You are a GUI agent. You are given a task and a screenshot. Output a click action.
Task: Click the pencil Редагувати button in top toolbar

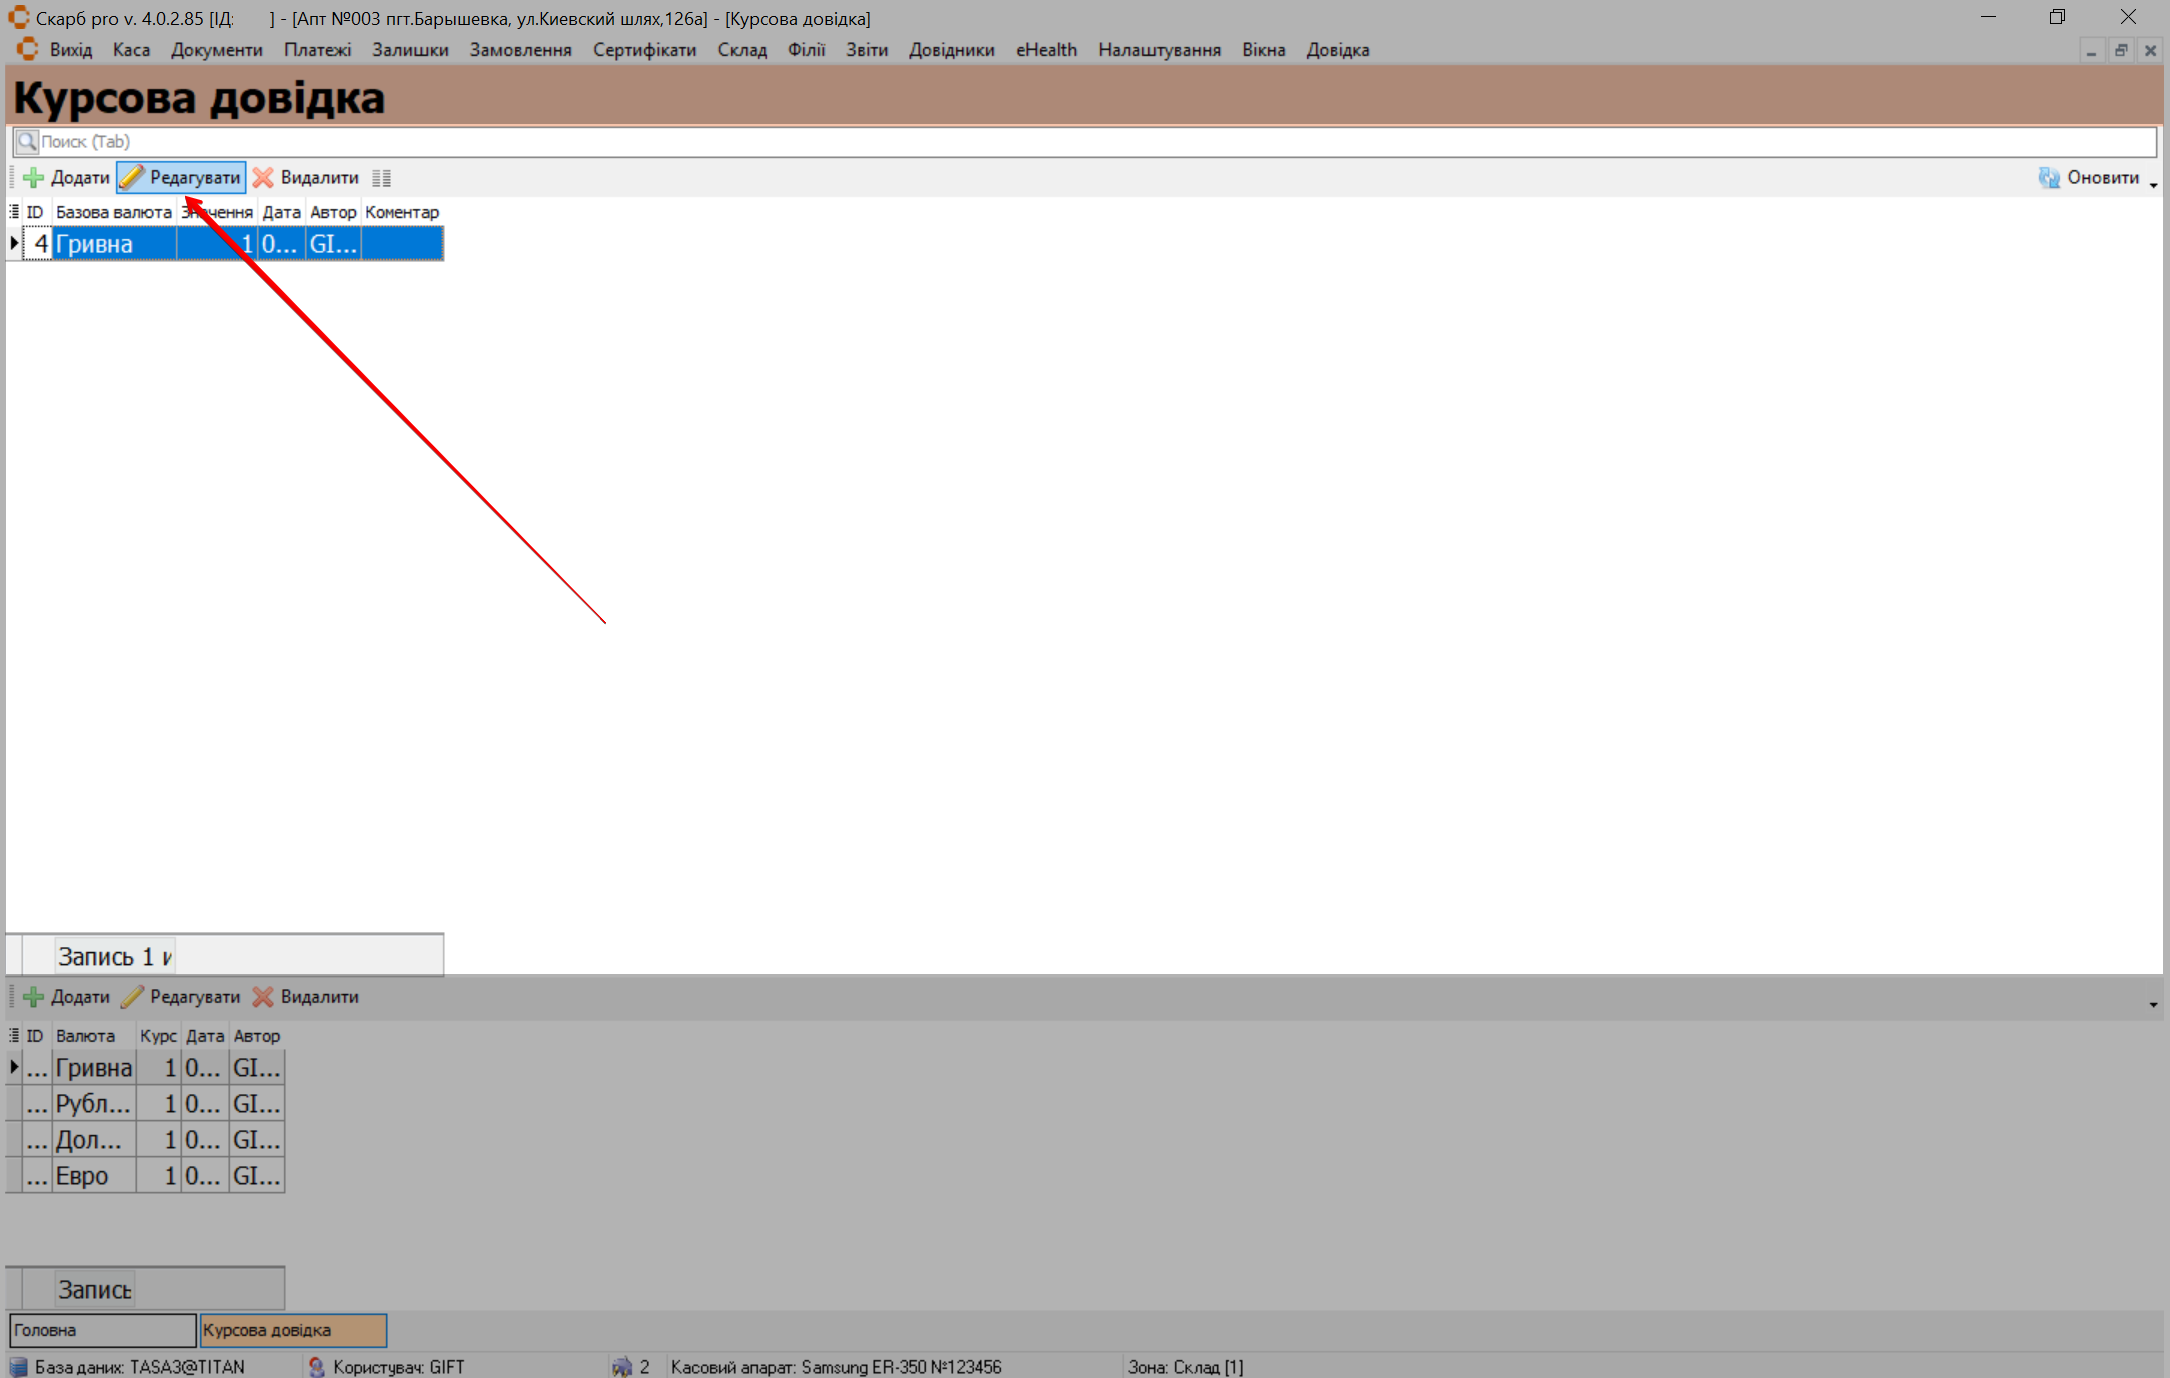[181, 178]
